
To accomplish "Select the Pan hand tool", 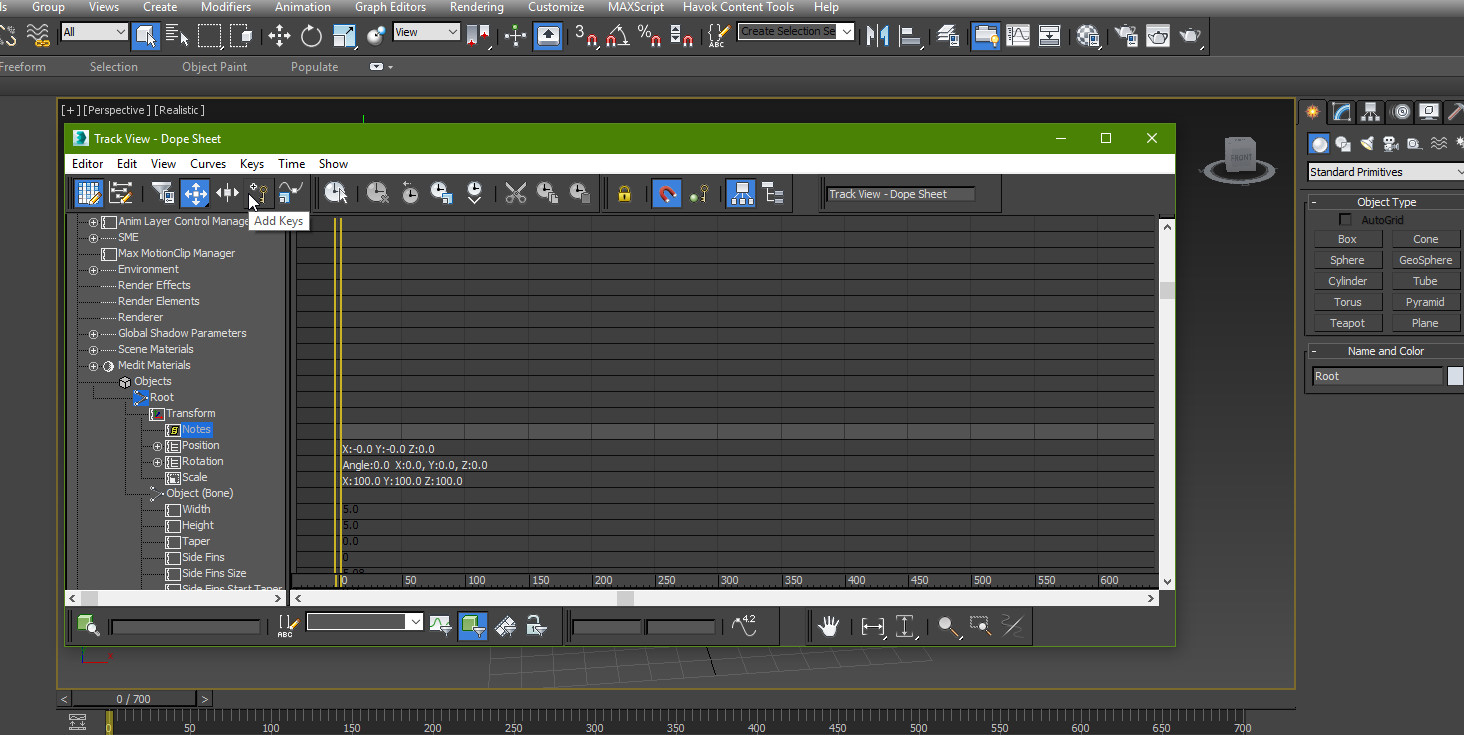I will [829, 626].
